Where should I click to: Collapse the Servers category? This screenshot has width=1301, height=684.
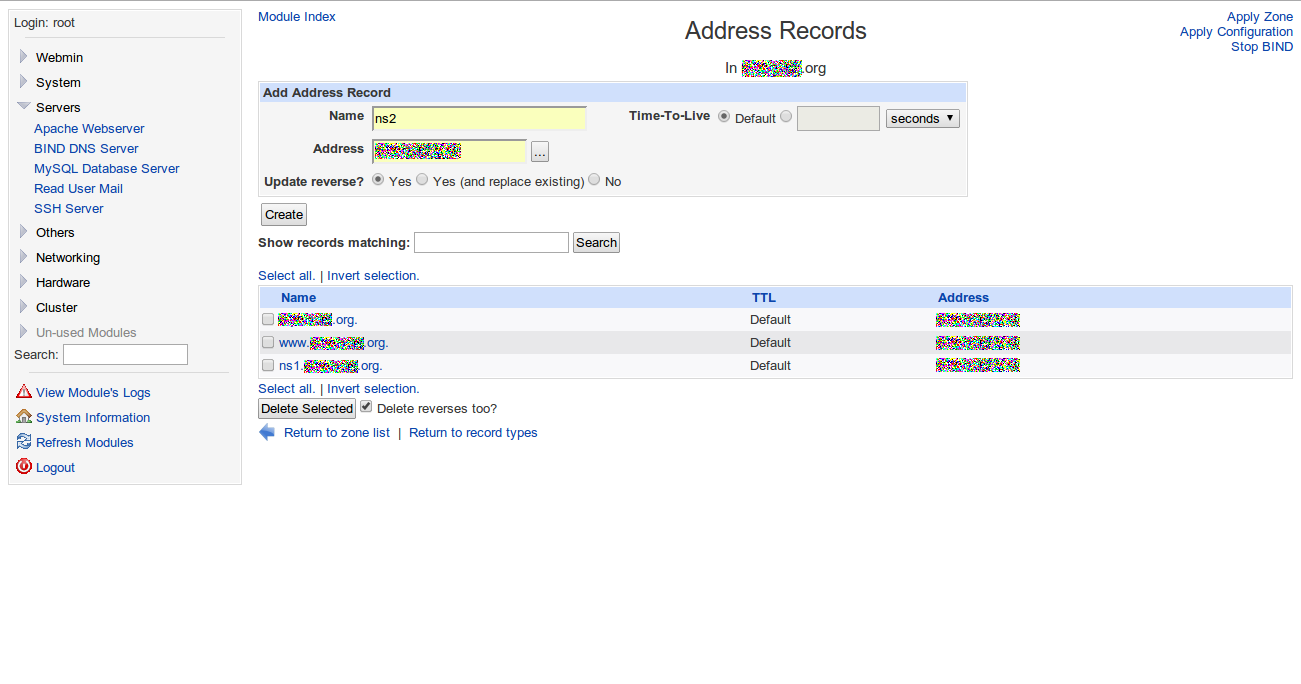click(x=58, y=107)
